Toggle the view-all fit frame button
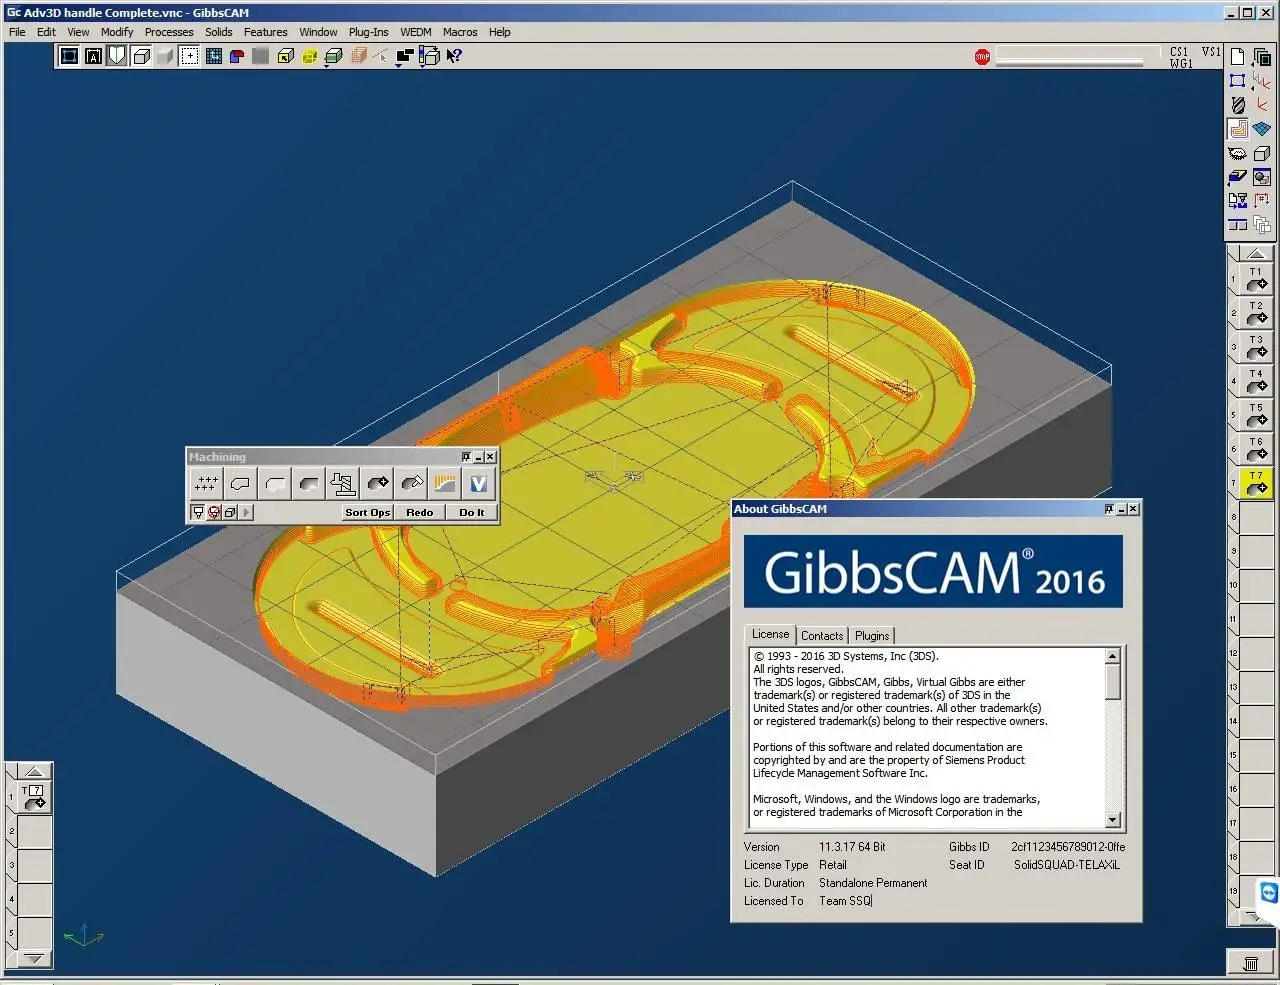Image resolution: width=1280 pixels, height=985 pixels. [69, 56]
